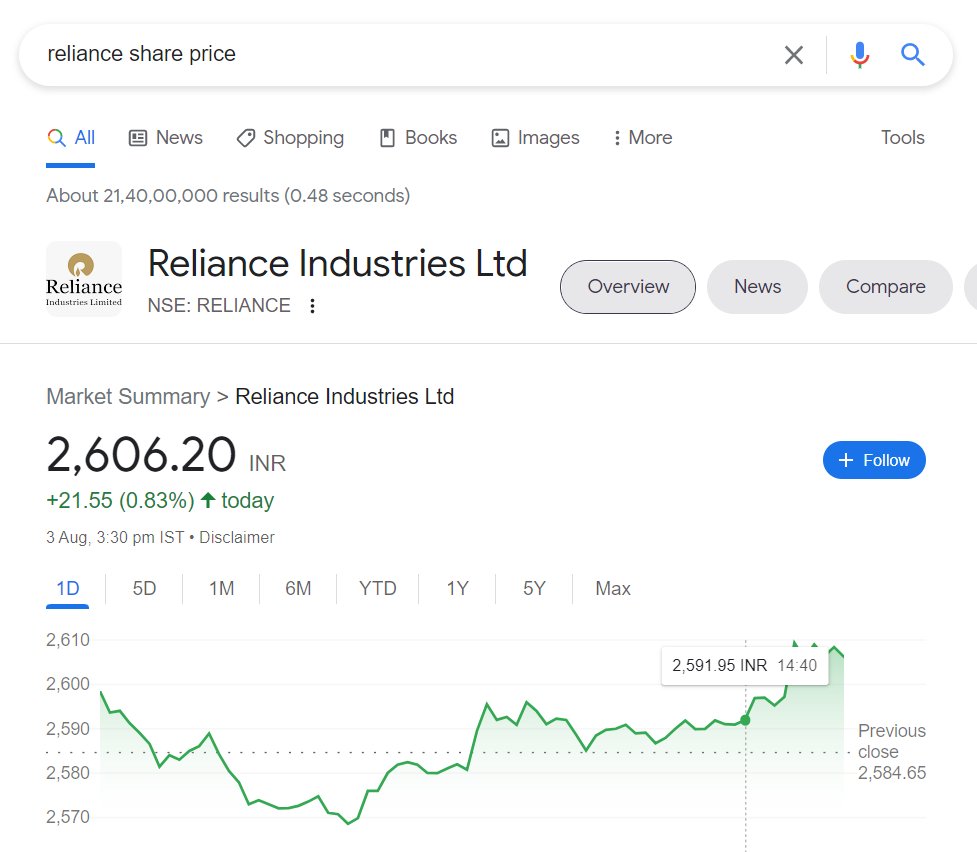
Task: Select the All results tab
Action: click(71, 138)
